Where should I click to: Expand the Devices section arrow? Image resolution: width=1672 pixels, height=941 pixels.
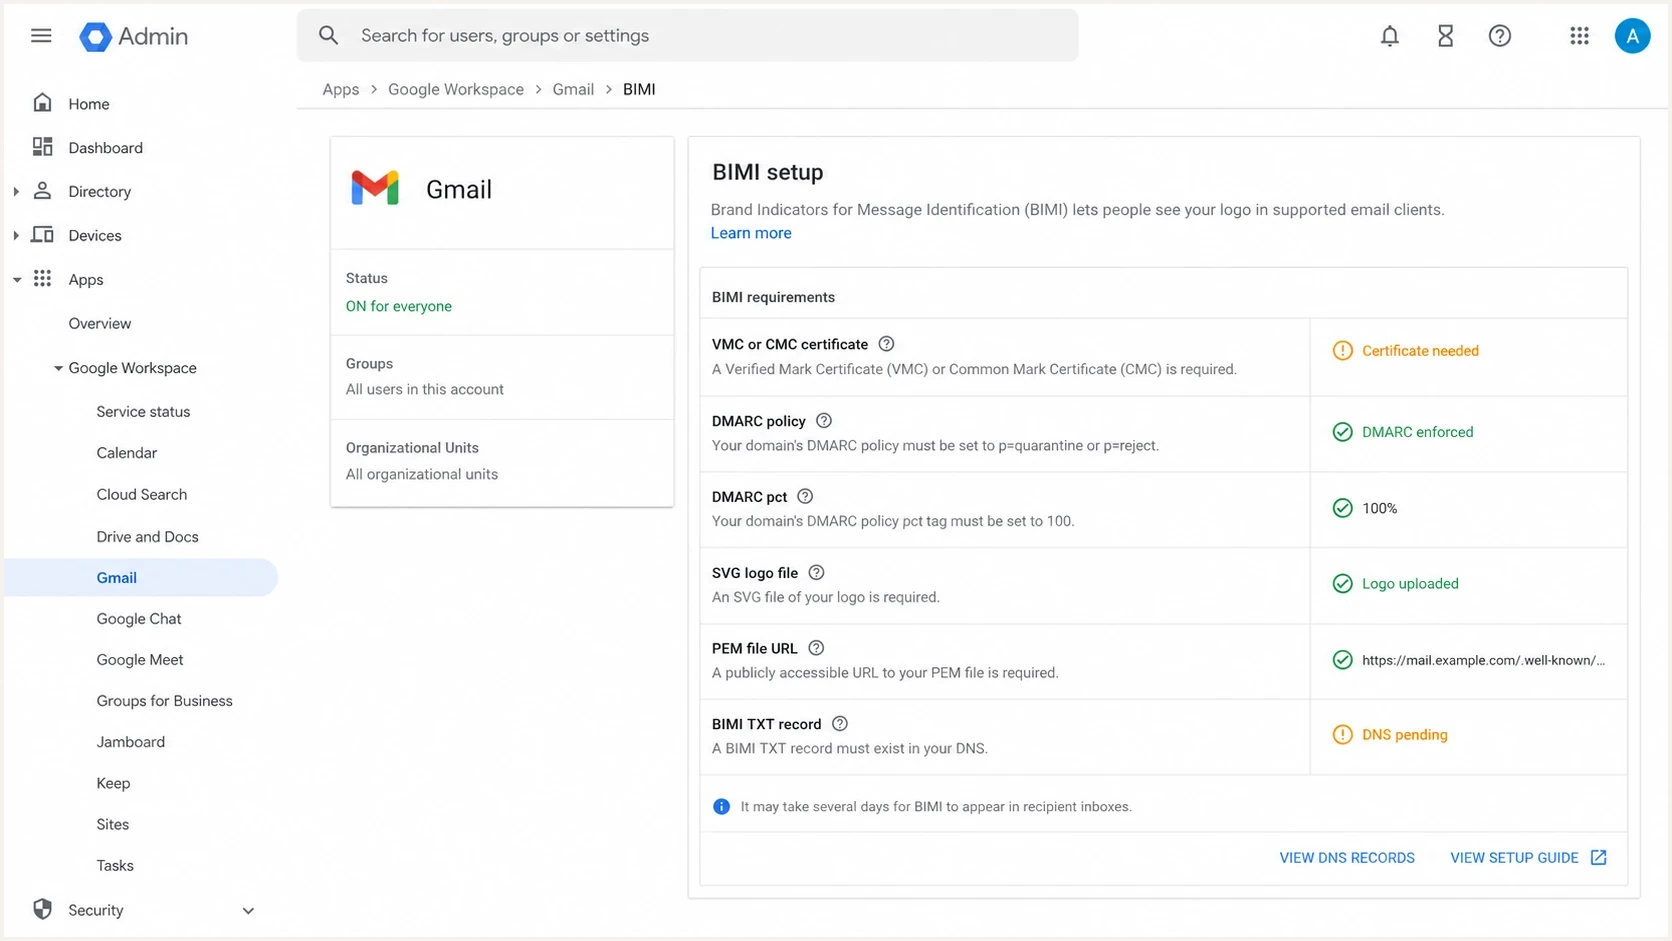pyautogui.click(x=16, y=235)
